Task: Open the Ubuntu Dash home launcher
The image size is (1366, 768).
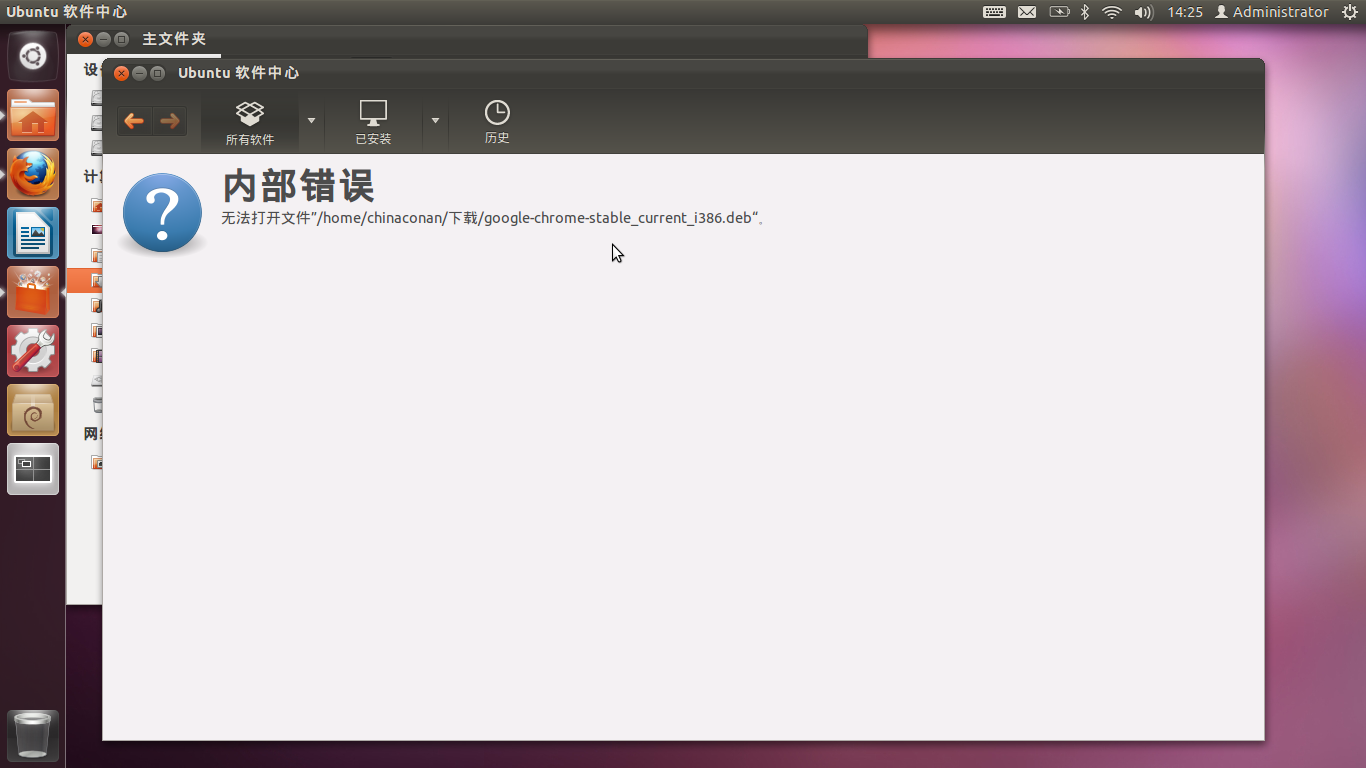Action: click(33, 56)
